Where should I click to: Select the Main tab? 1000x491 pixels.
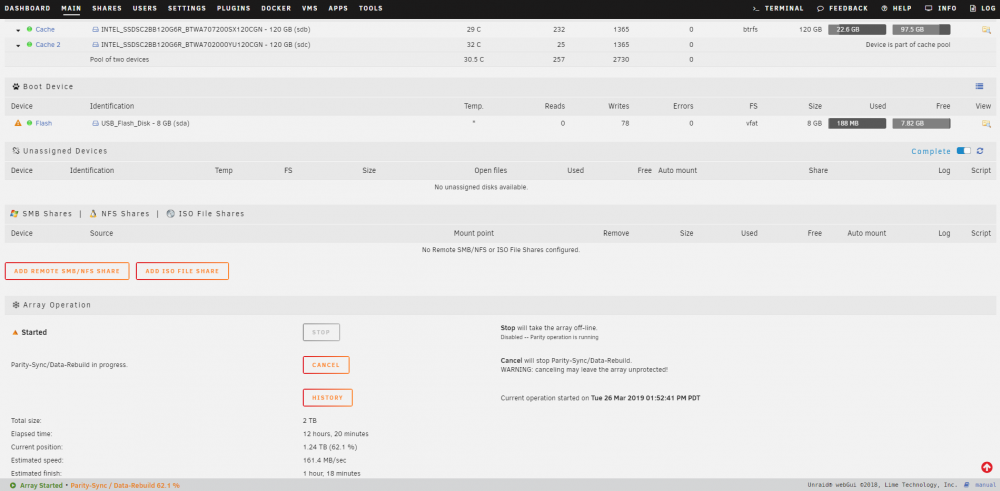click(71, 8)
